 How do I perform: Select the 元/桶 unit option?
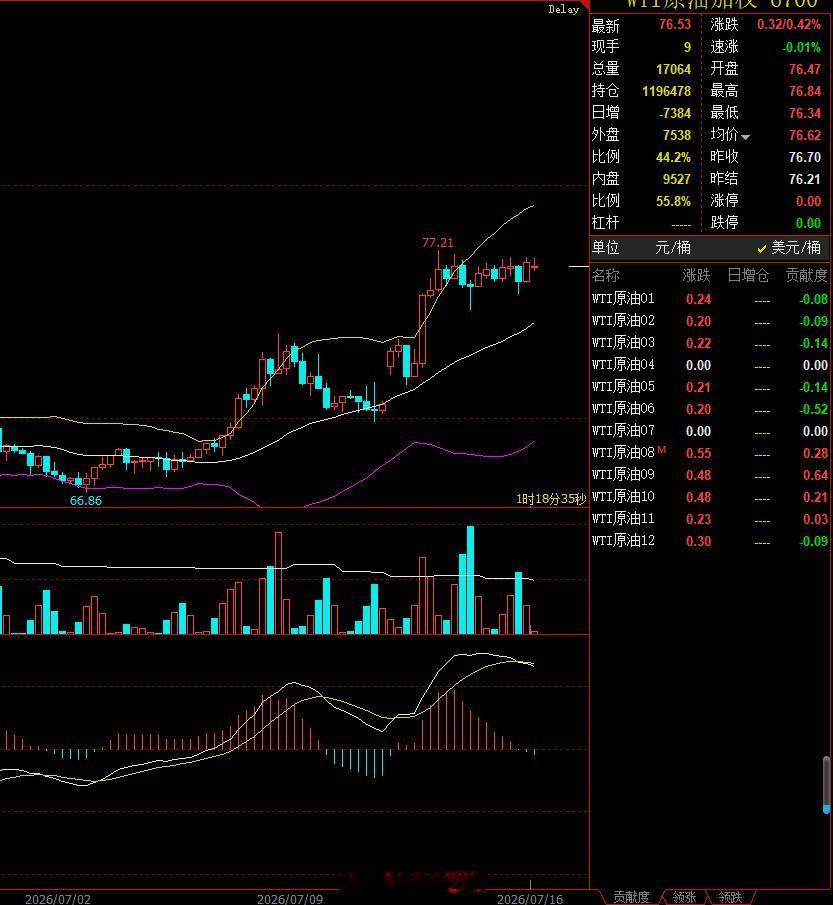click(x=673, y=248)
